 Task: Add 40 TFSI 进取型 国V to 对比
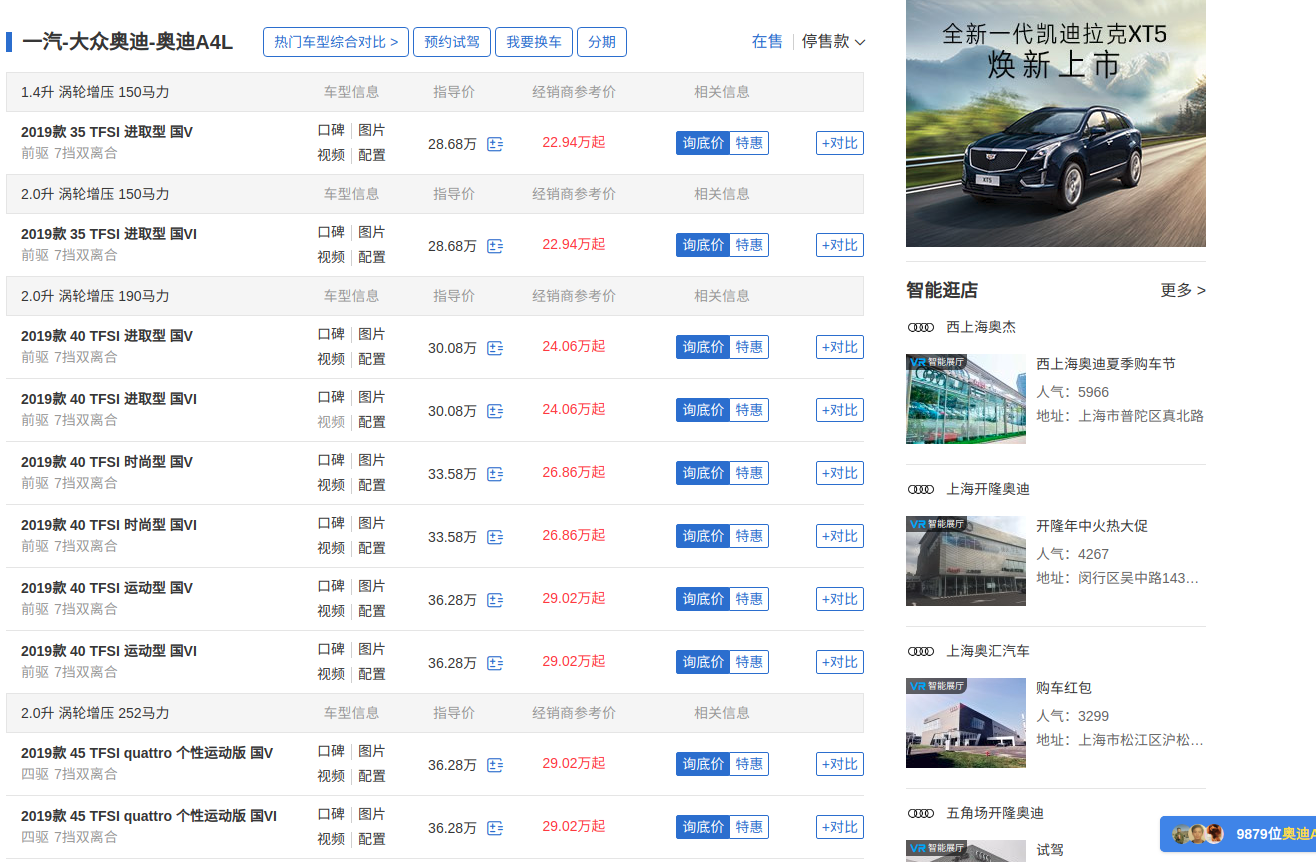tap(840, 347)
